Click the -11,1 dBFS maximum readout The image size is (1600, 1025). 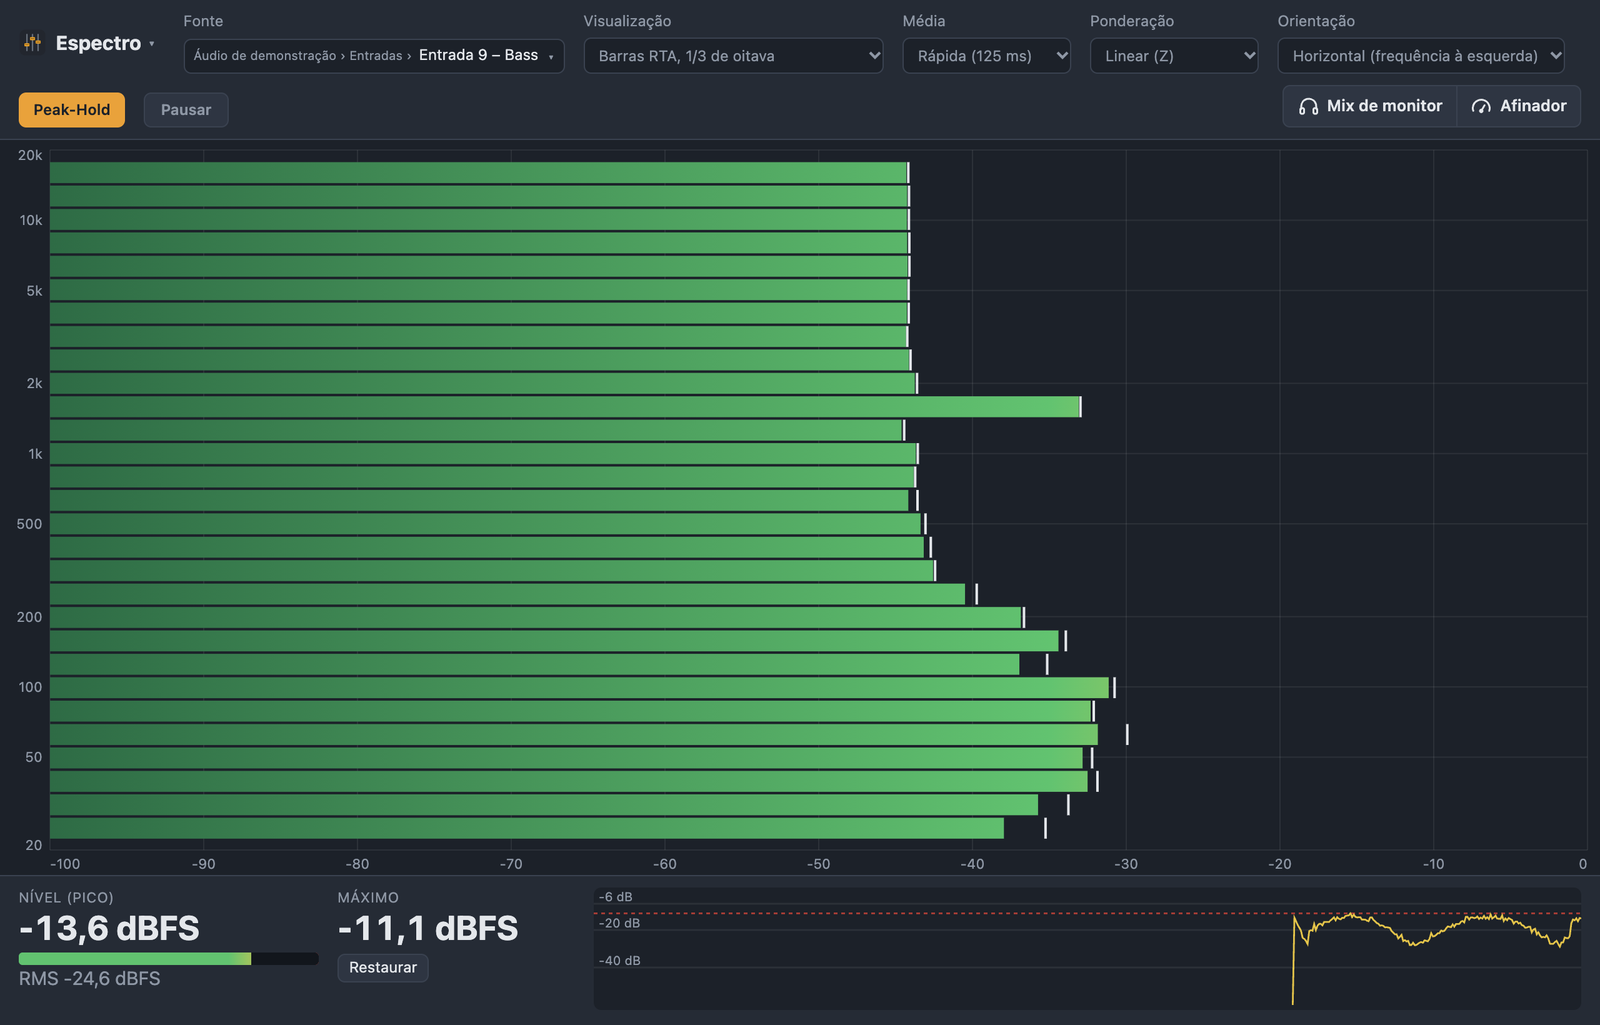(x=428, y=929)
